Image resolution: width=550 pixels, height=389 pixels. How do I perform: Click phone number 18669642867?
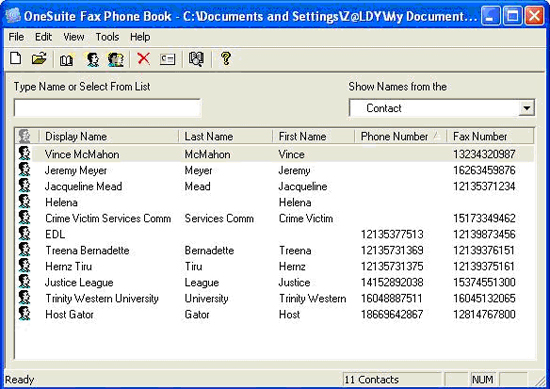click(x=392, y=314)
